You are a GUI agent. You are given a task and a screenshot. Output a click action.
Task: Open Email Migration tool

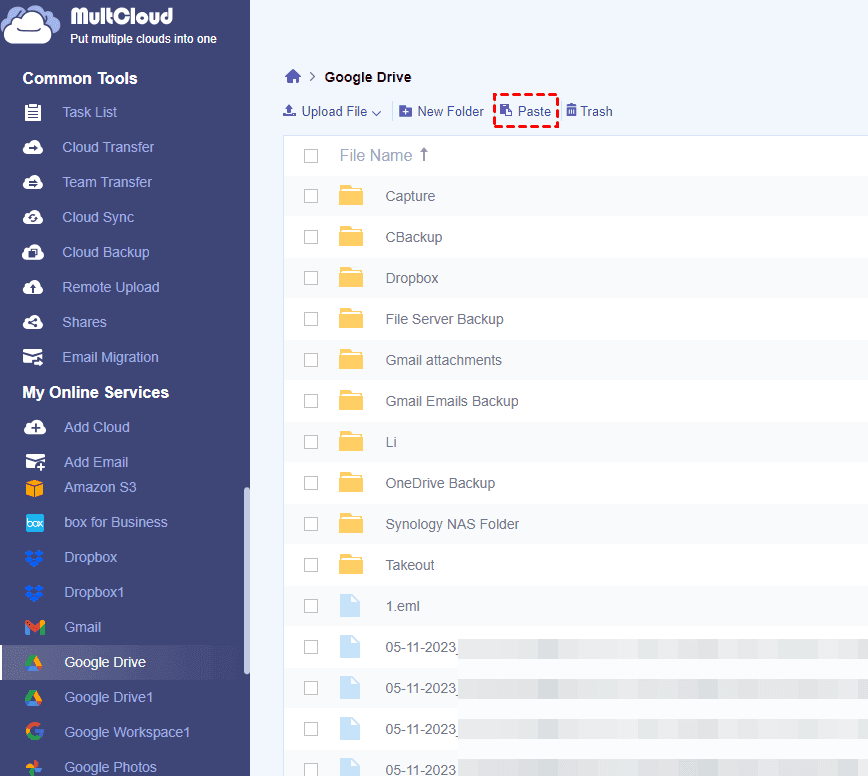110,358
